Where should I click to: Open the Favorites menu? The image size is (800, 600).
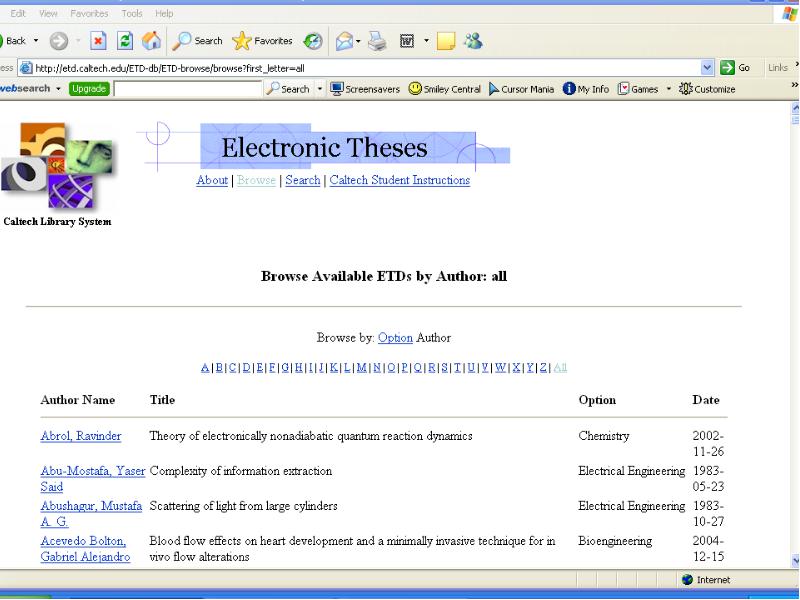pyautogui.click(x=89, y=14)
